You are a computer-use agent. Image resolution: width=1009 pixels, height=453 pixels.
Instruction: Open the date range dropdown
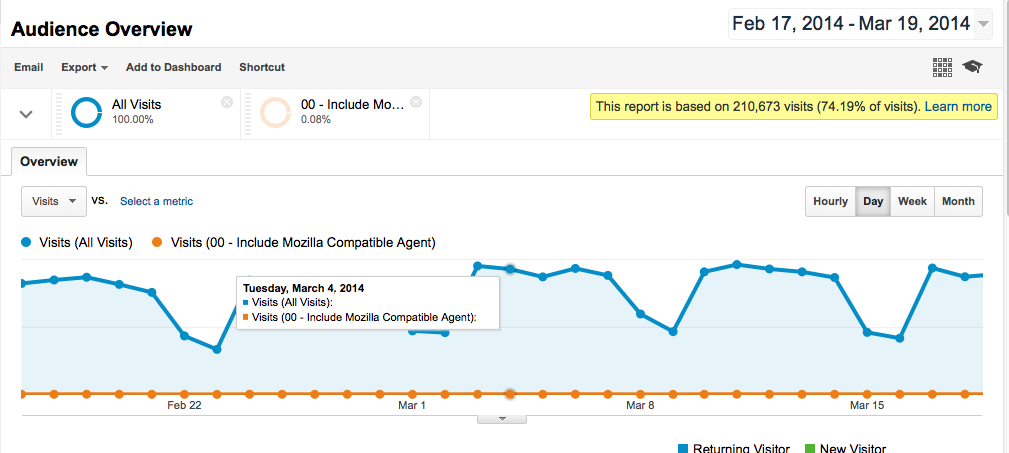[x=984, y=24]
